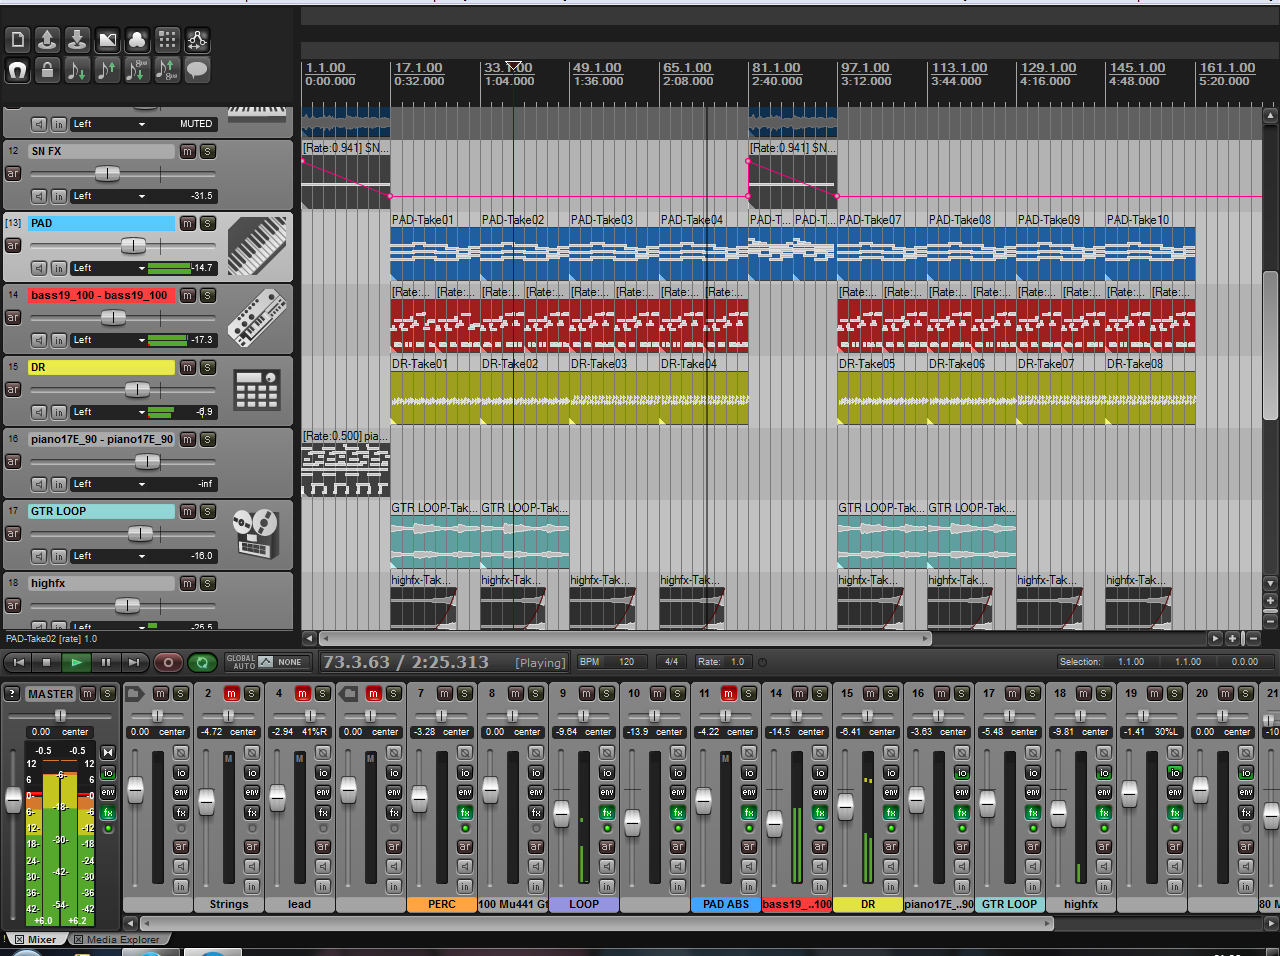This screenshot has width=1280, height=956.
Task: Click the bass19_100 track volume slider
Action: 113,318
